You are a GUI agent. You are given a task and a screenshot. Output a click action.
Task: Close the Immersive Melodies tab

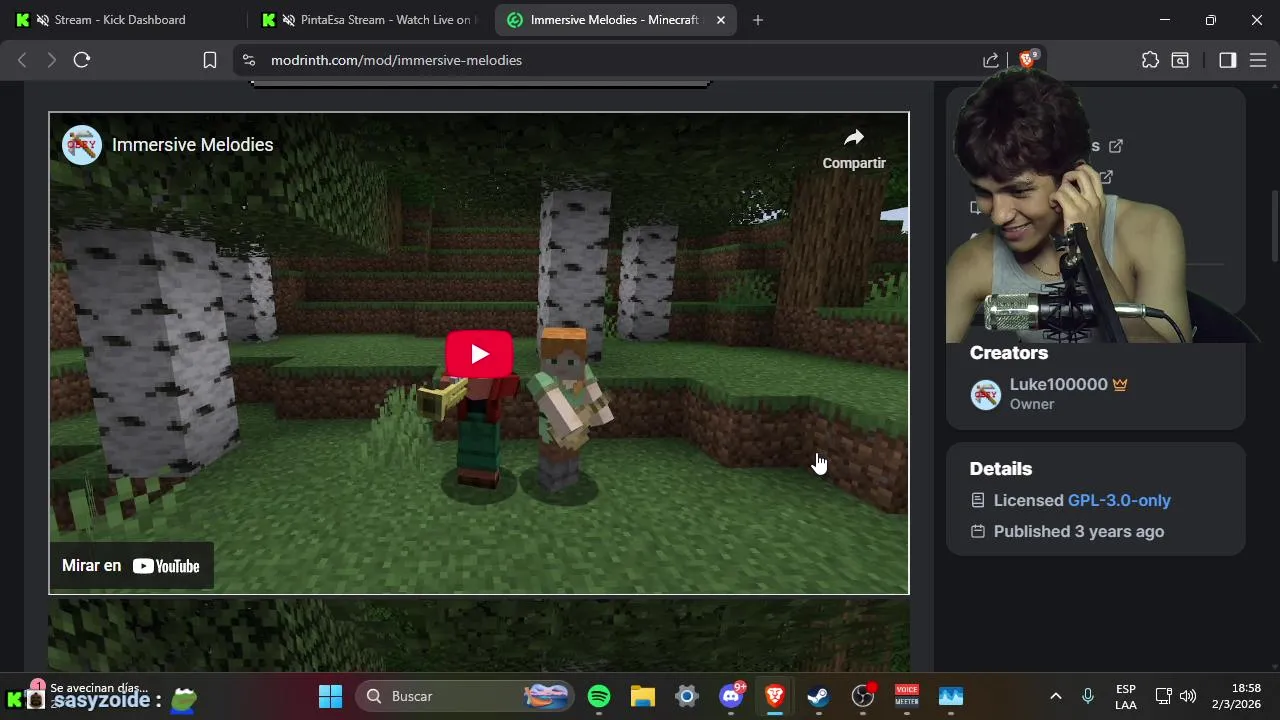pyautogui.click(x=721, y=20)
